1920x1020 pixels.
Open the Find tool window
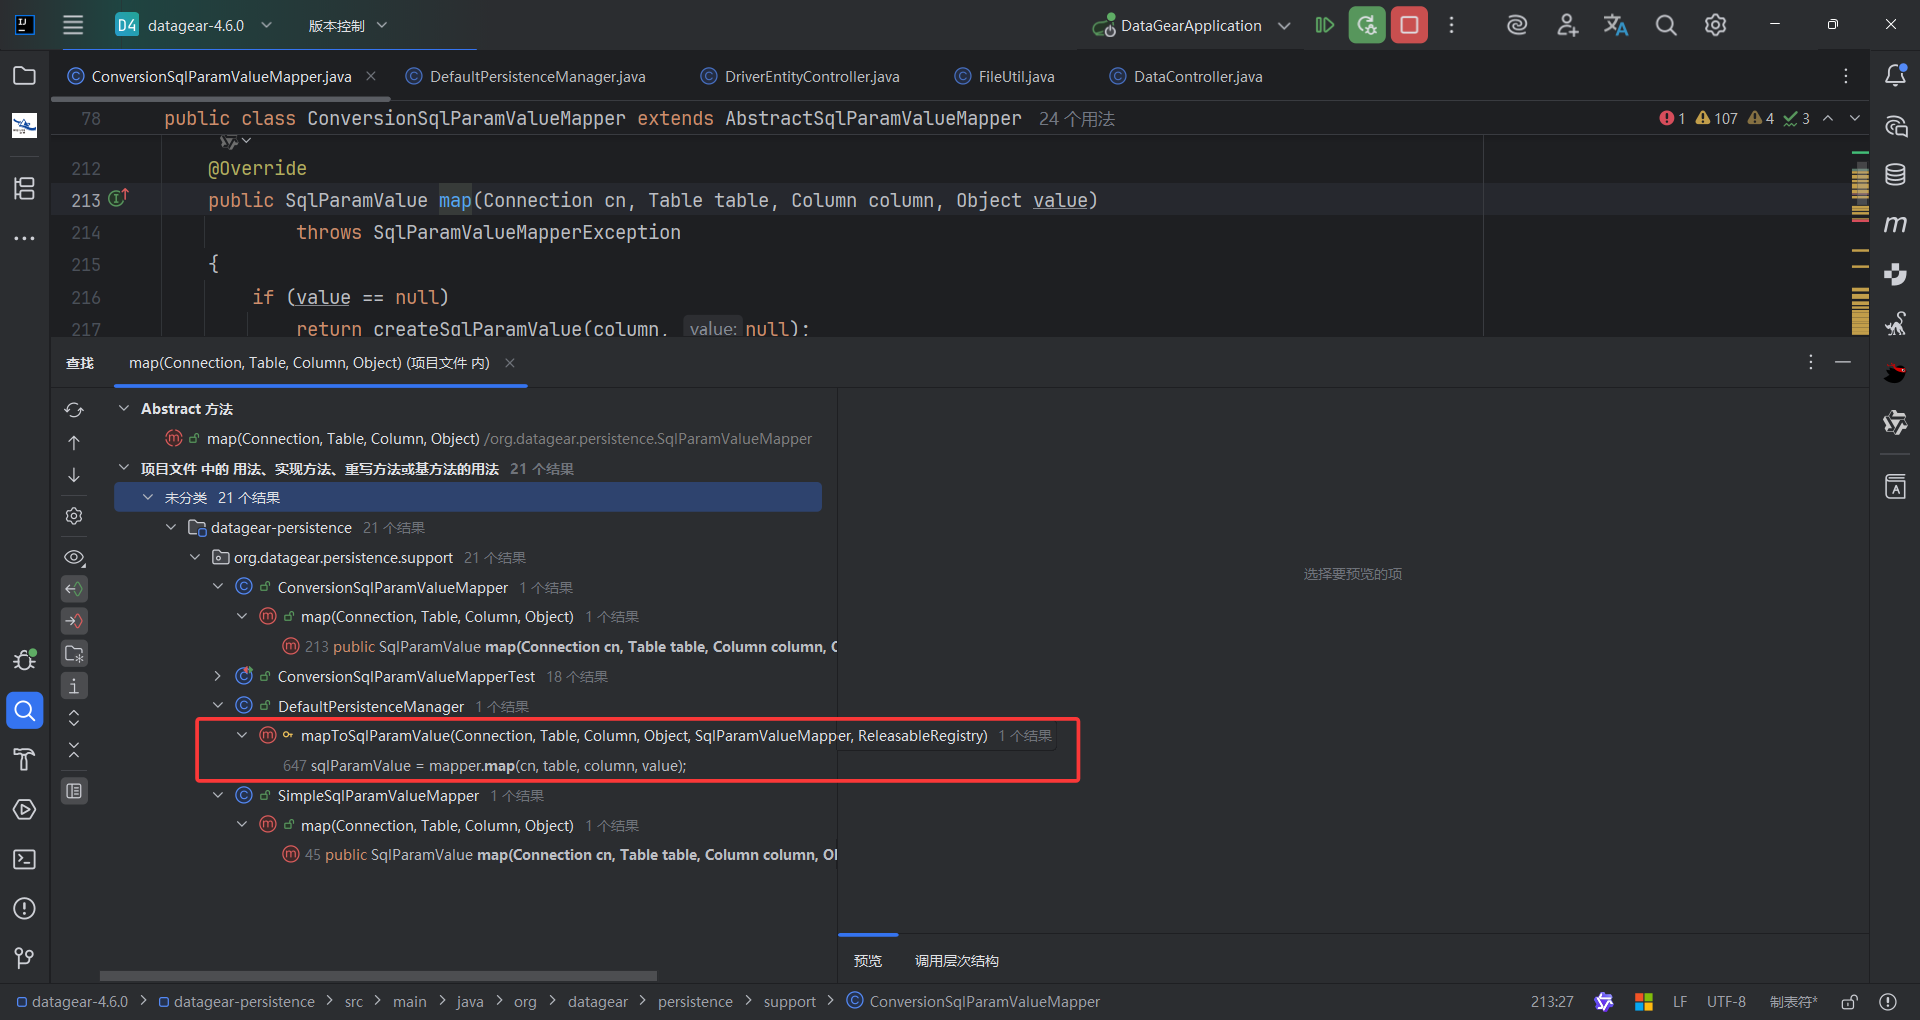point(24,711)
